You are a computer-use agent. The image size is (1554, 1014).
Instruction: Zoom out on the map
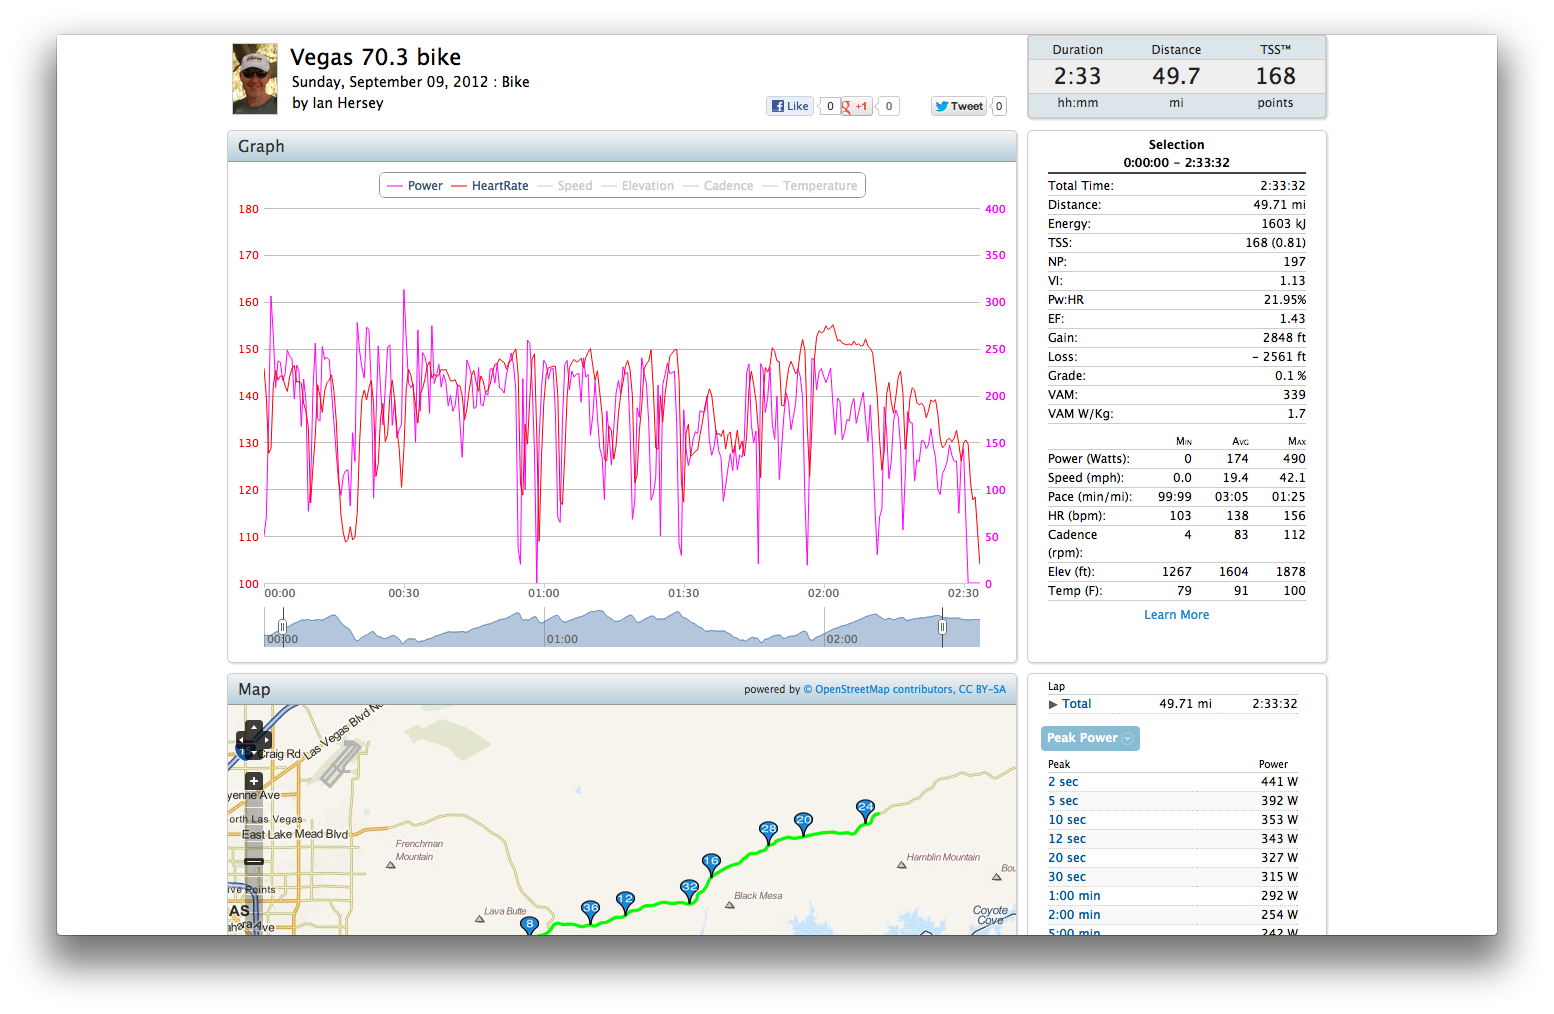pyautogui.click(x=254, y=861)
